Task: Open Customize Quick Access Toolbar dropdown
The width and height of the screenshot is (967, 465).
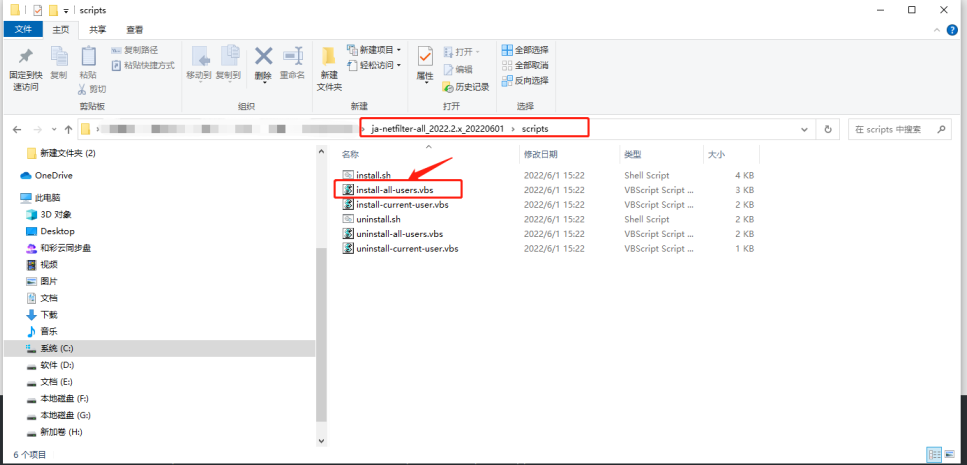Action: point(65,10)
